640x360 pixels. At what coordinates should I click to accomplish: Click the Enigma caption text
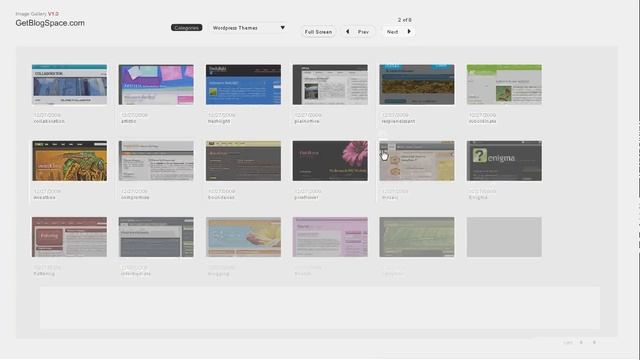478,198
